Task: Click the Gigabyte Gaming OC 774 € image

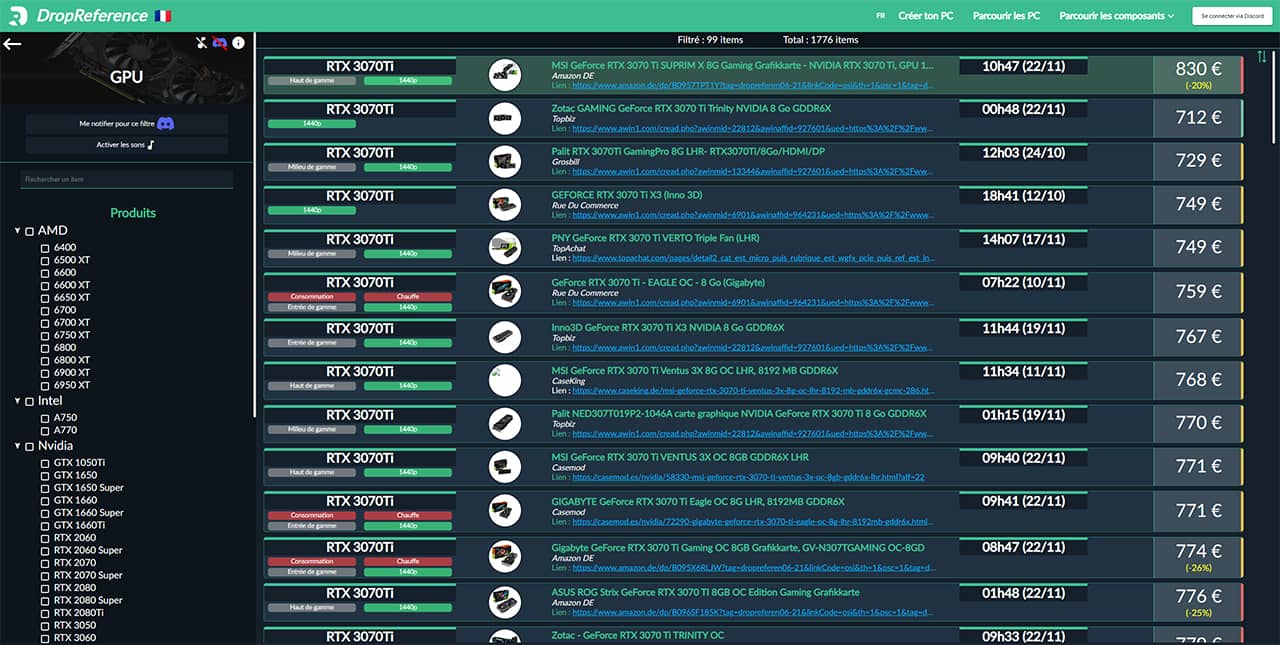Action: [505, 556]
